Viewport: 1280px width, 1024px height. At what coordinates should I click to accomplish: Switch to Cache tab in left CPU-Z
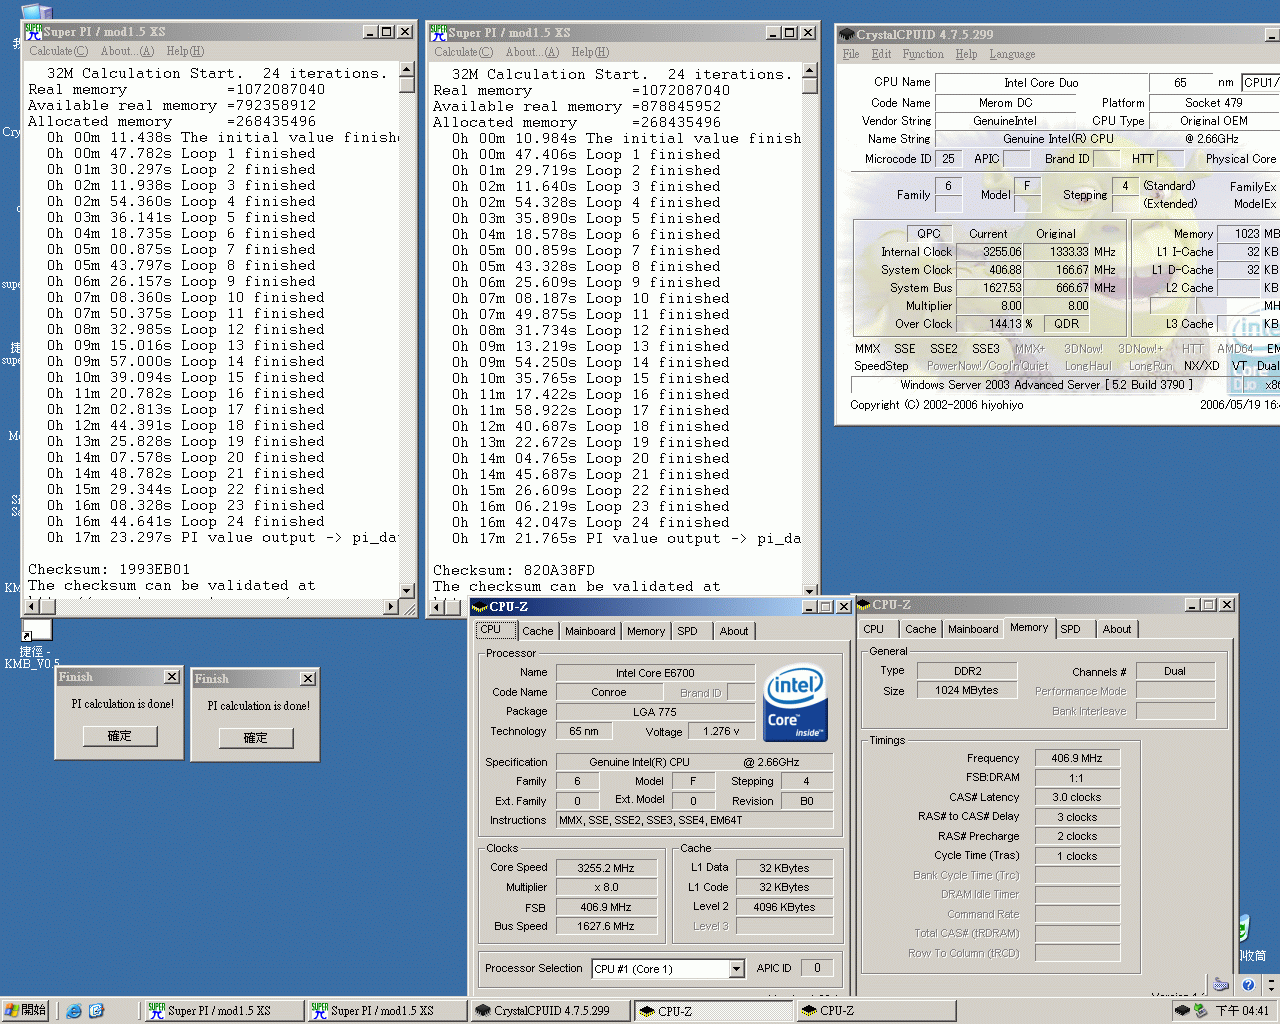click(537, 631)
